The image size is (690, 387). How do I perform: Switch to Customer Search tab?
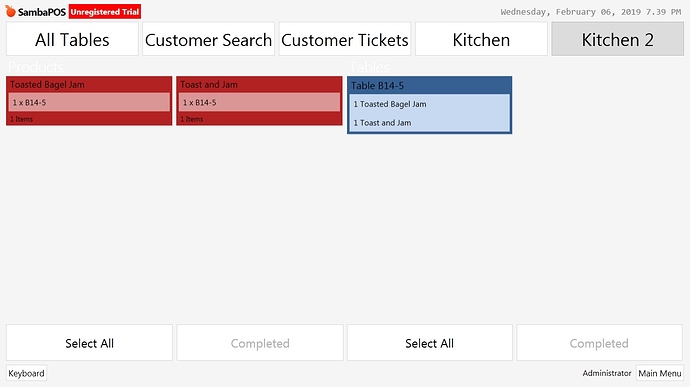[209, 39]
